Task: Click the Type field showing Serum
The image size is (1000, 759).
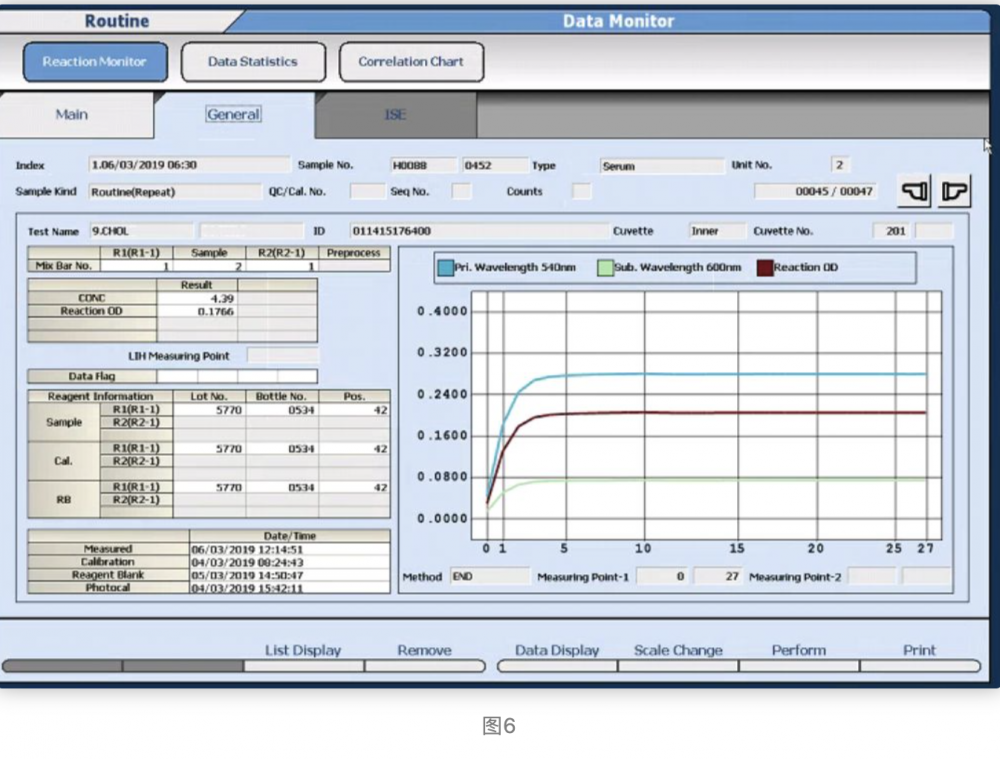Action: click(x=662, y=166)
